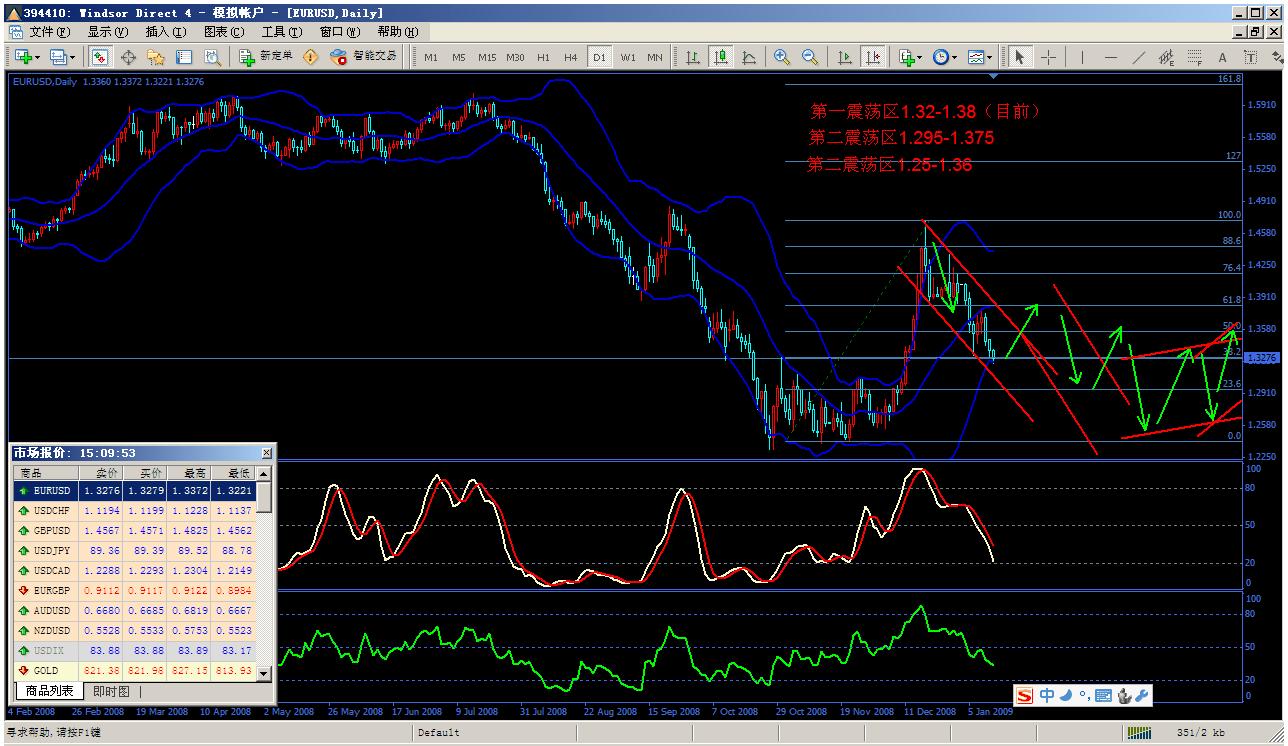The height and width of the screenshot is (746, 1288).
Task: Switch to line chart display
Action: coord(748,57)
